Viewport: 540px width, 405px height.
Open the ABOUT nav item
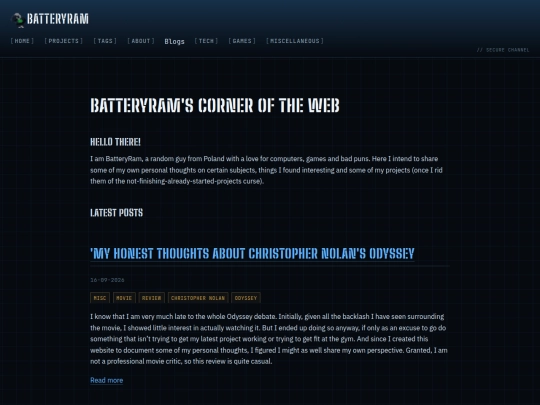(x=141, y=41)
